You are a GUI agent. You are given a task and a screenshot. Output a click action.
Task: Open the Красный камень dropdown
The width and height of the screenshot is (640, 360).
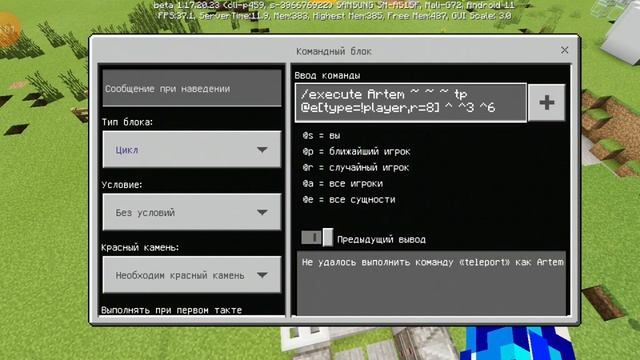click(x=191, y=275)
